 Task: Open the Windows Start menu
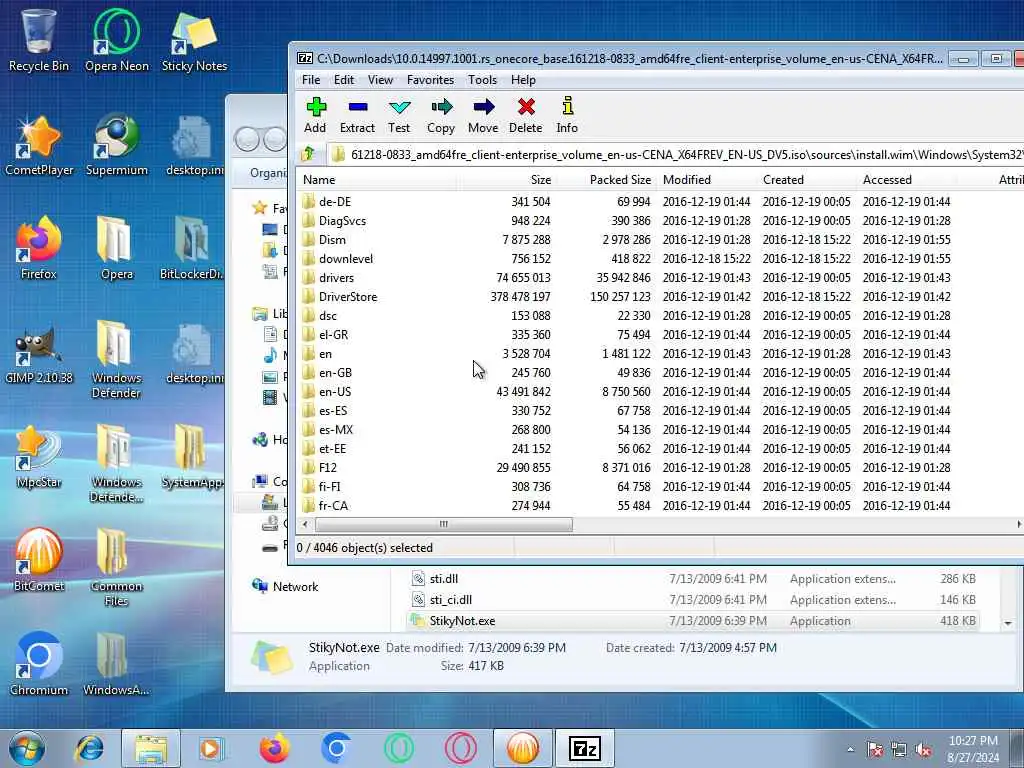point(27,748)
